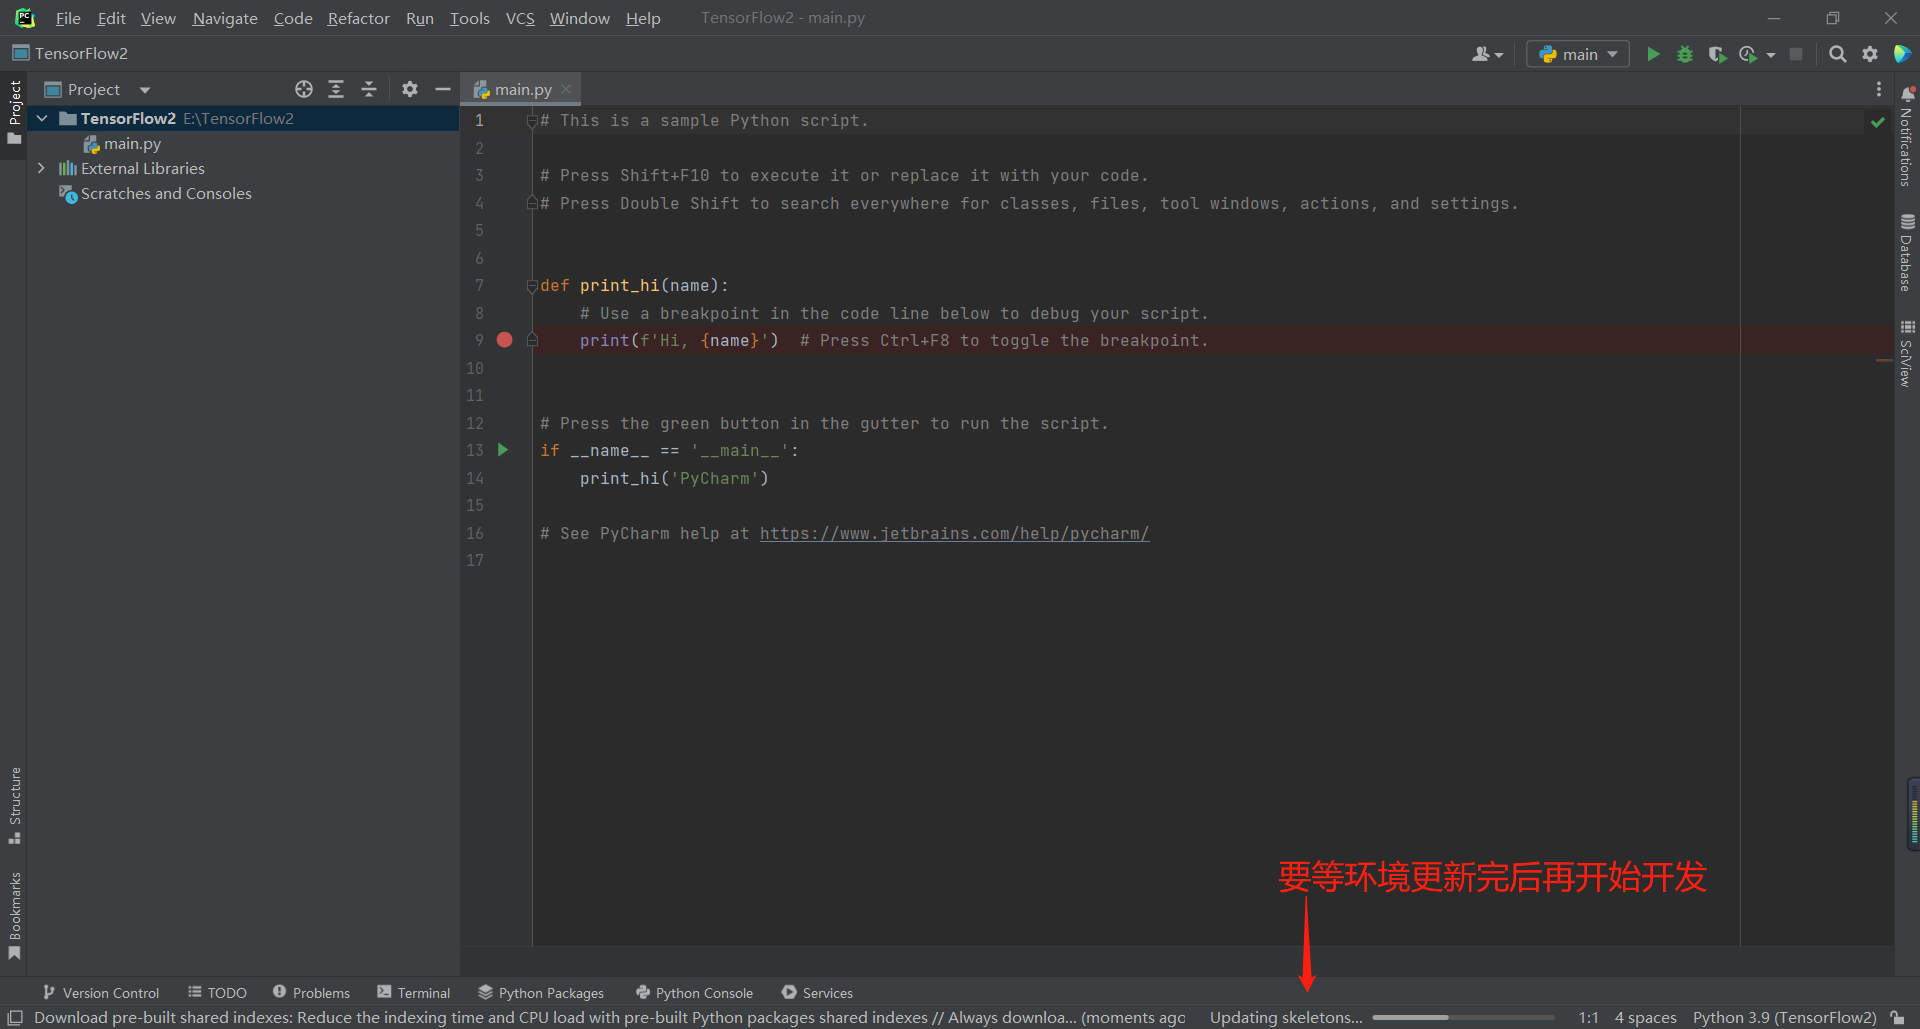
Task: Click the shared indexes status message
Action: coord(609,1017)
